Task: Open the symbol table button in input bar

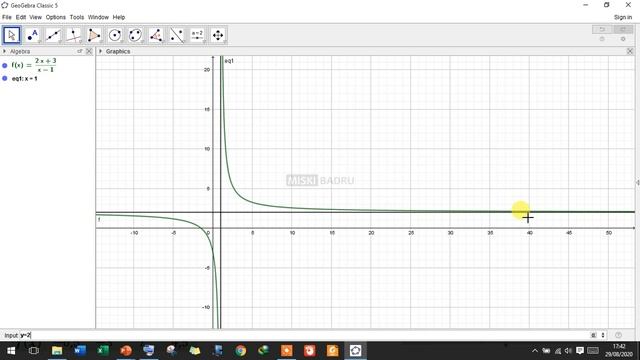Action: tap(593, 335)
